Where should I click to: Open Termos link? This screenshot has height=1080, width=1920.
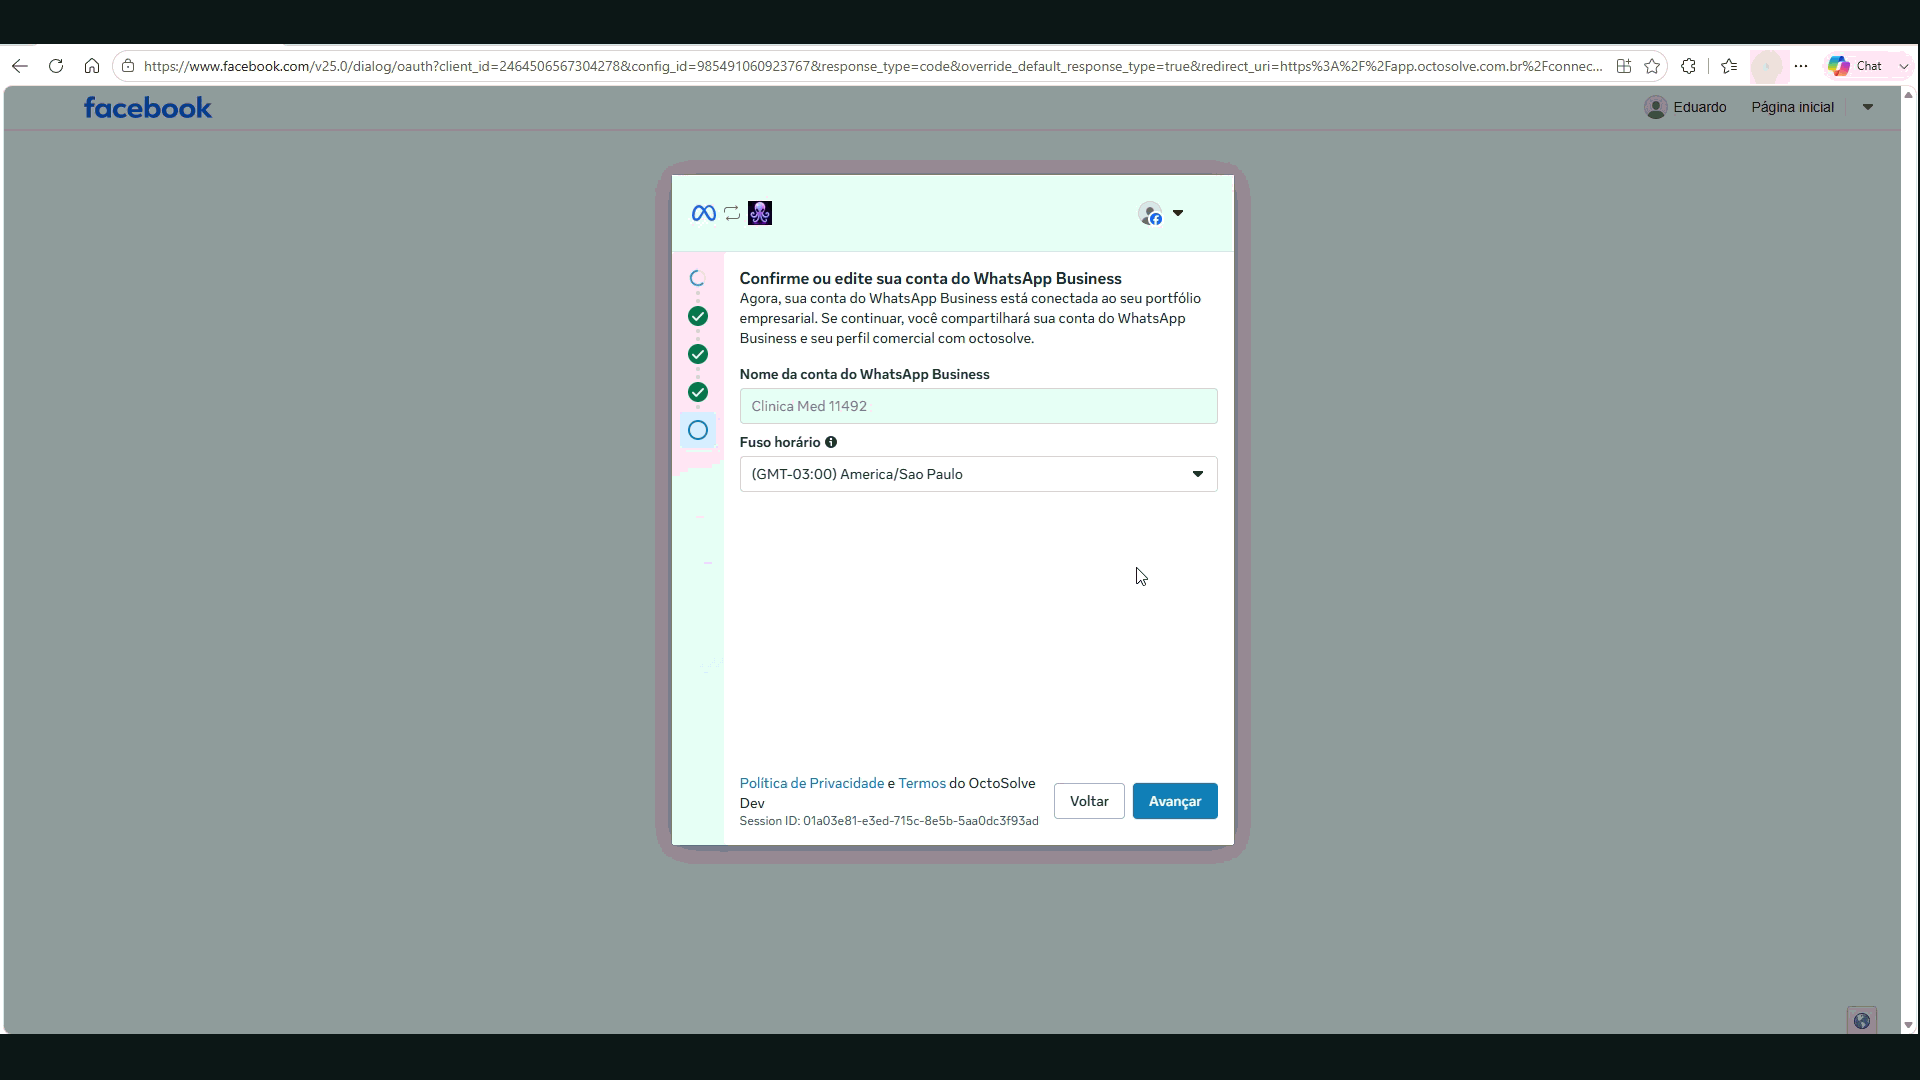coord(922,783)
